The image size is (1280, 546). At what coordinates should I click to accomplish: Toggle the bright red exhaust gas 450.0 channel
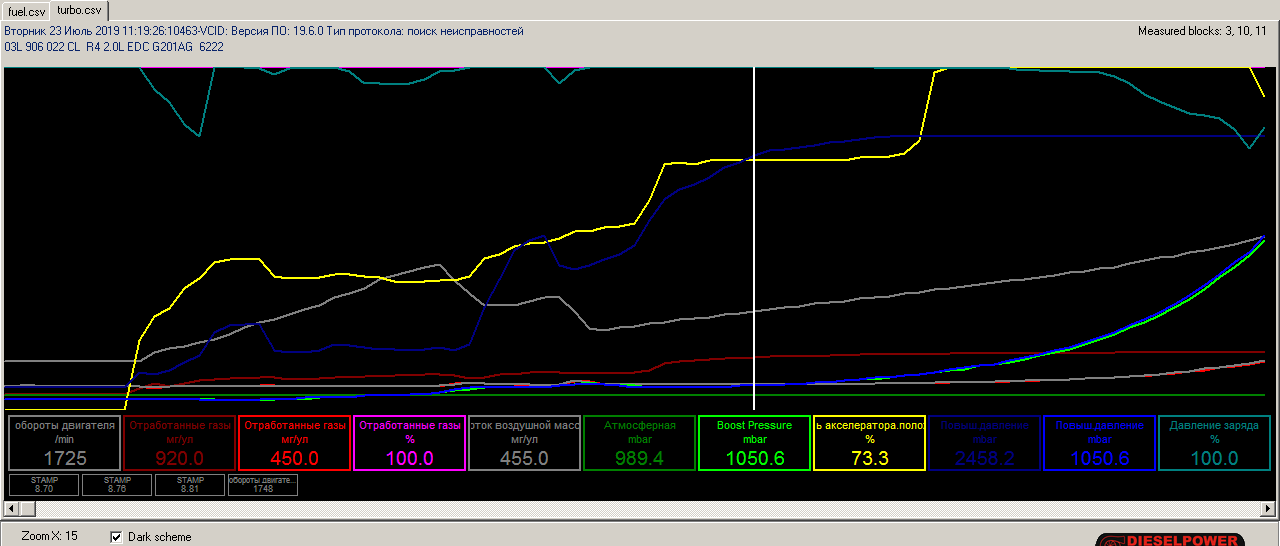(294, 443)
